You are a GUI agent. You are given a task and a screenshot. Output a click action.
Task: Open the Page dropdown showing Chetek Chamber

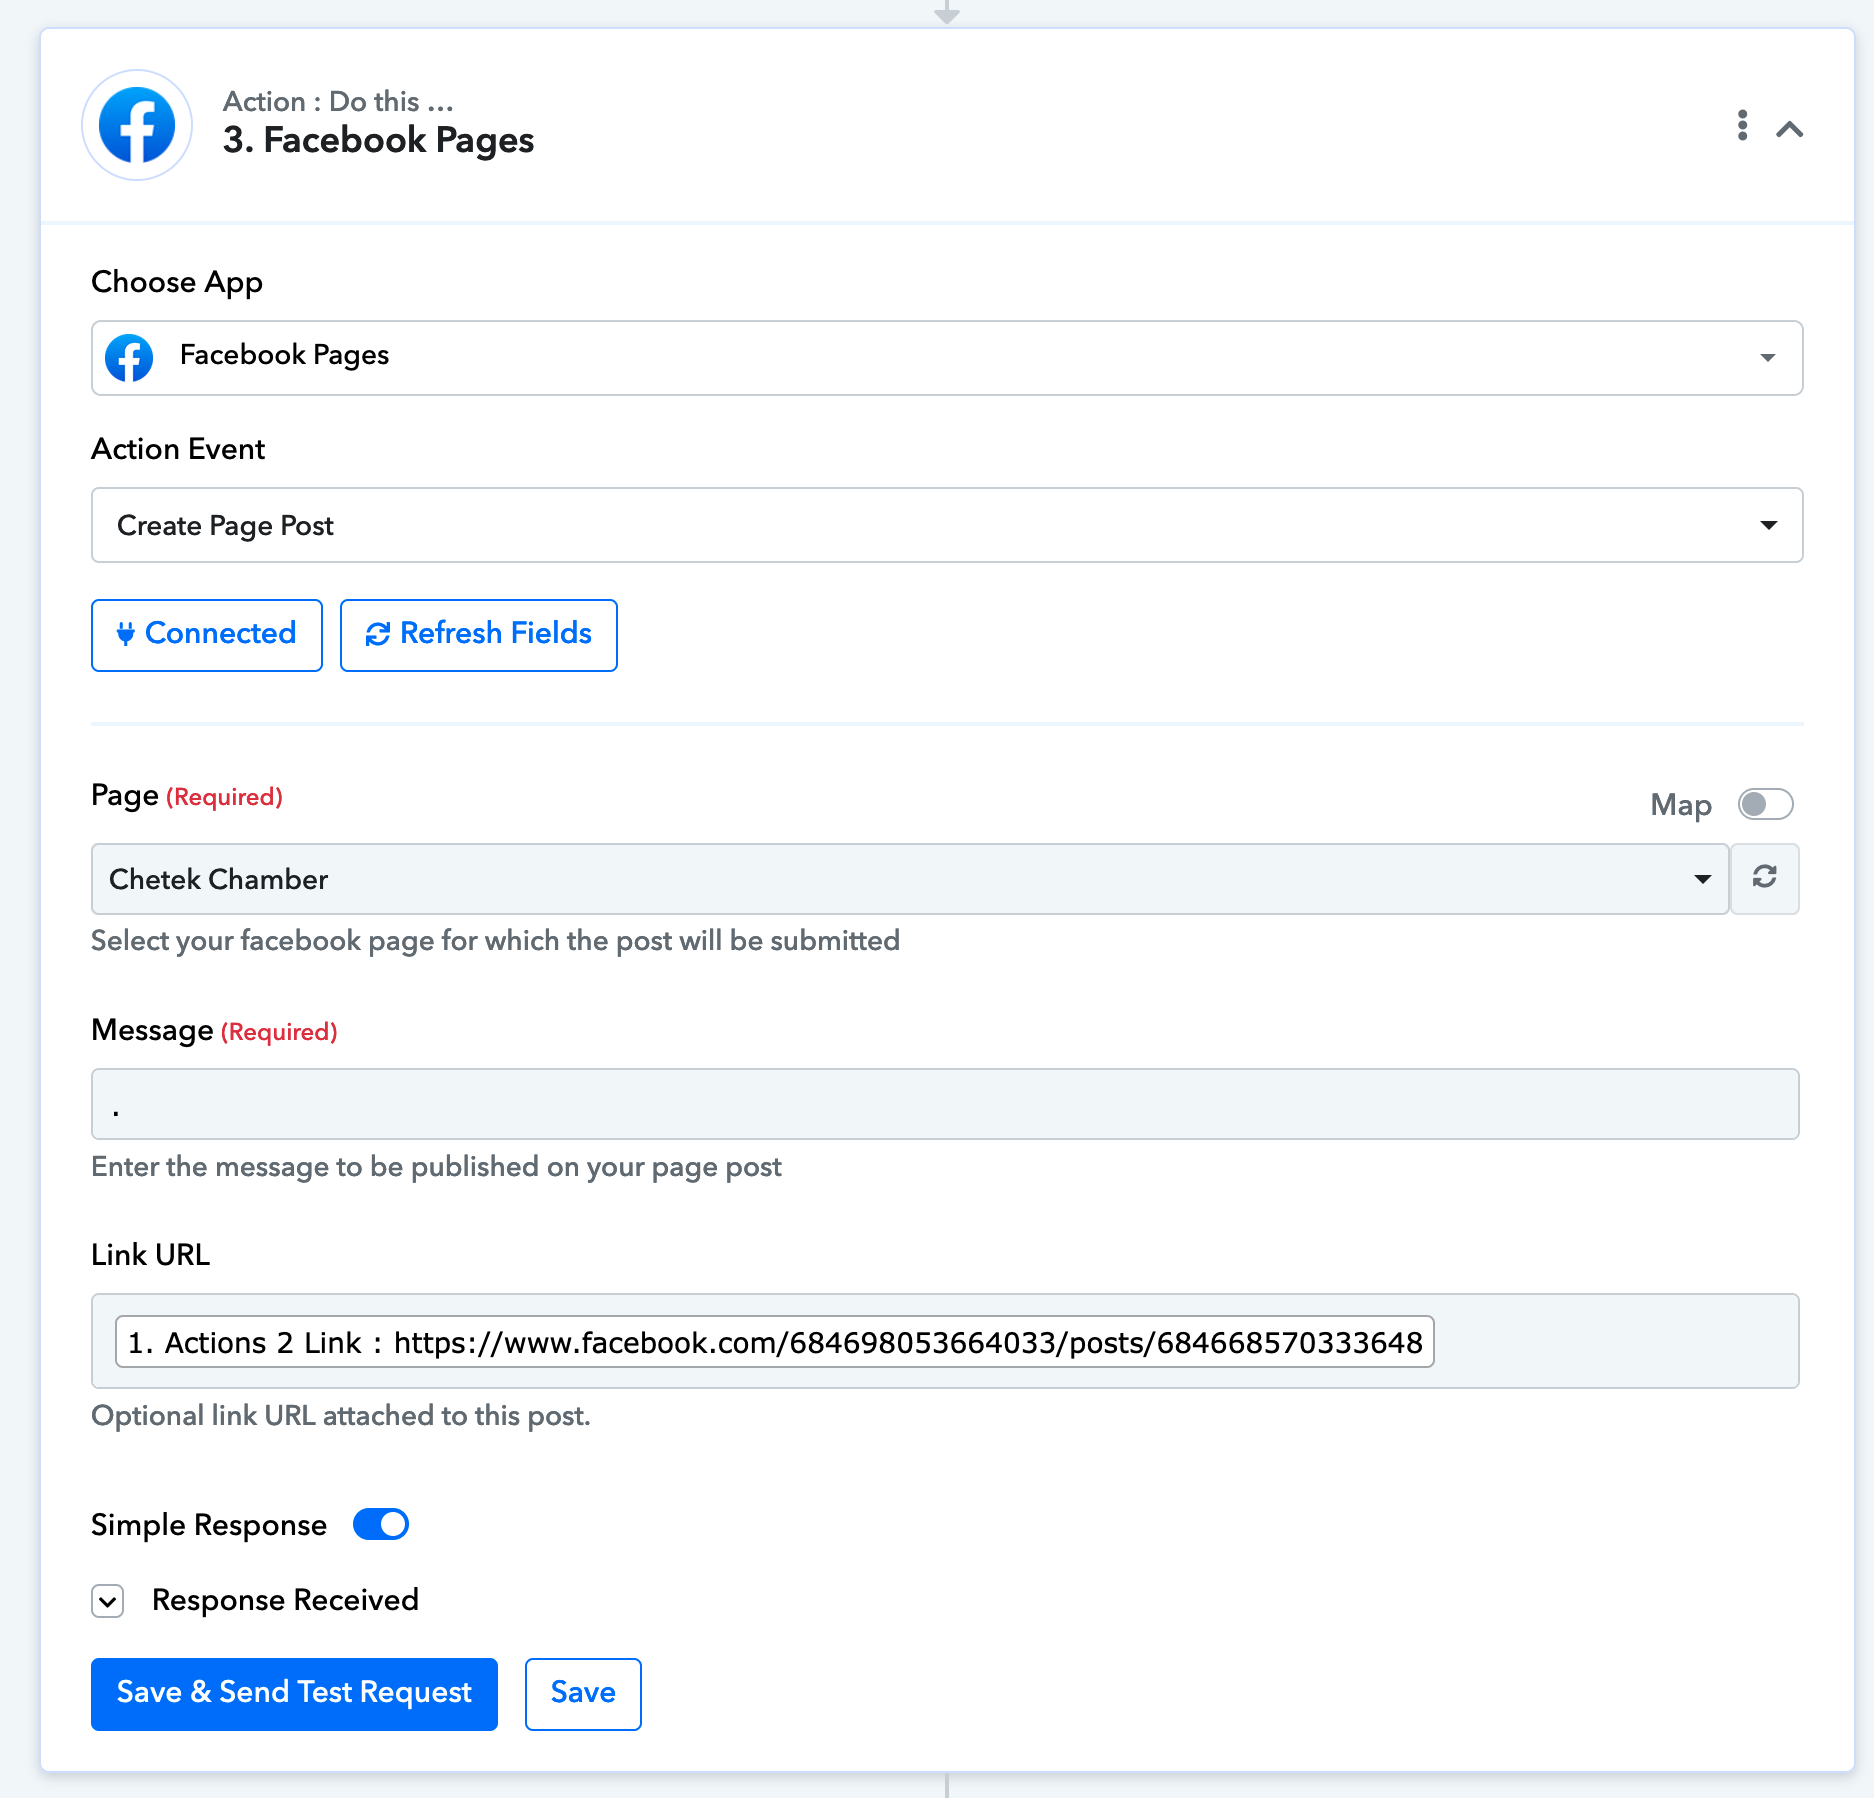[x=910, y=879]
